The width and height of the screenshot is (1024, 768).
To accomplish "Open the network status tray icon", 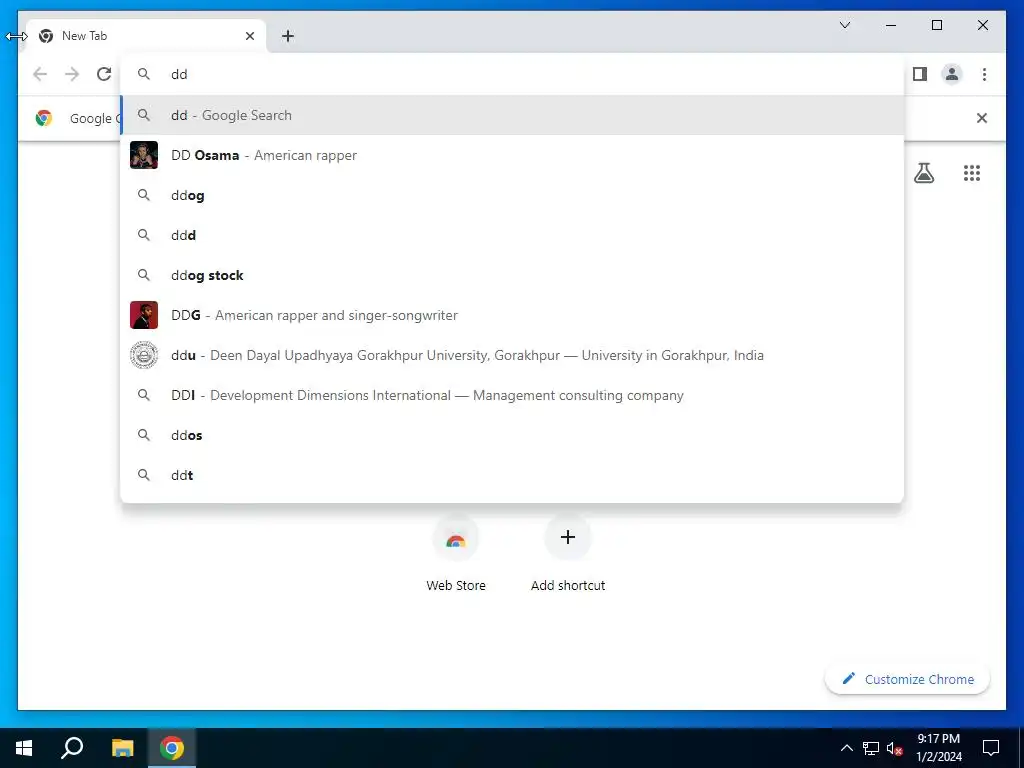I will coord(871,748).
